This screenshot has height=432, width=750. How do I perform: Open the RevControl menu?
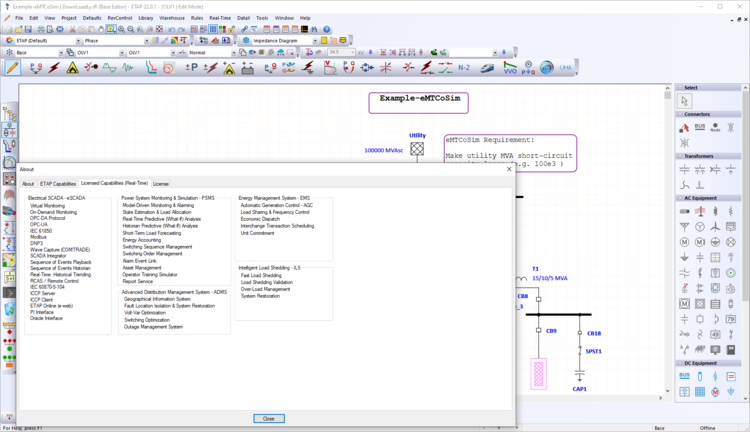(x=120, y=18)
